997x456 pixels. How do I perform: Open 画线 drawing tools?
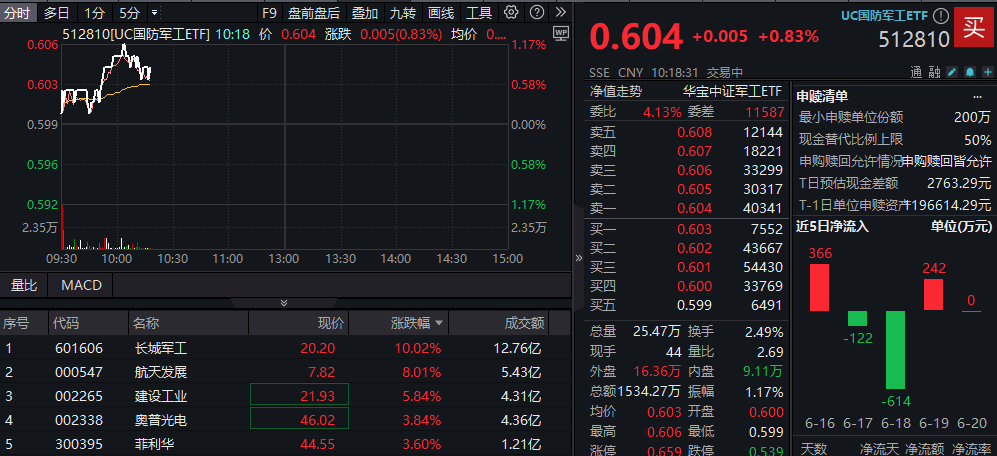(441, 12)
